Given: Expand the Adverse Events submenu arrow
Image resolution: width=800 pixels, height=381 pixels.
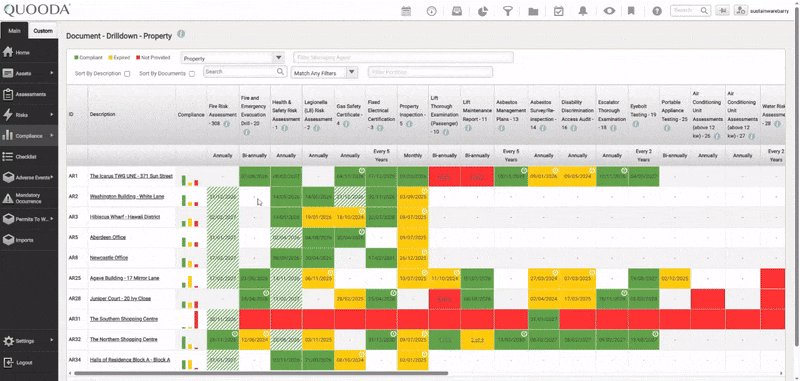Looking at the screenshot, I should (52, 177).
